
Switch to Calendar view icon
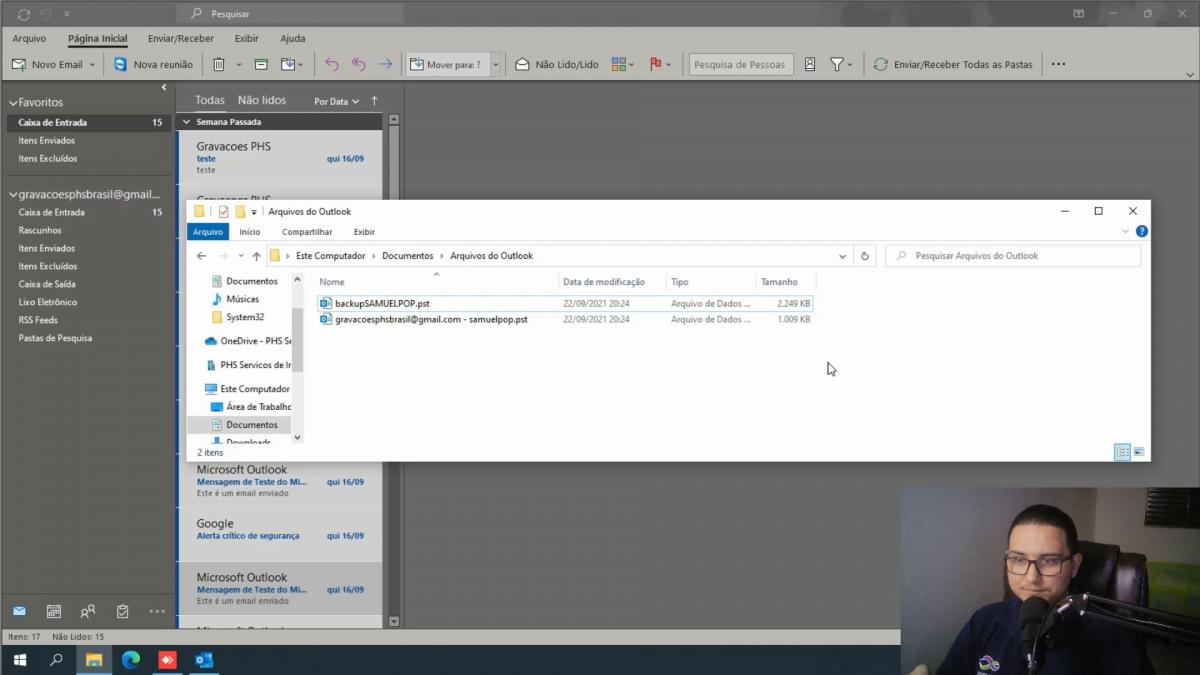(54, 611)
